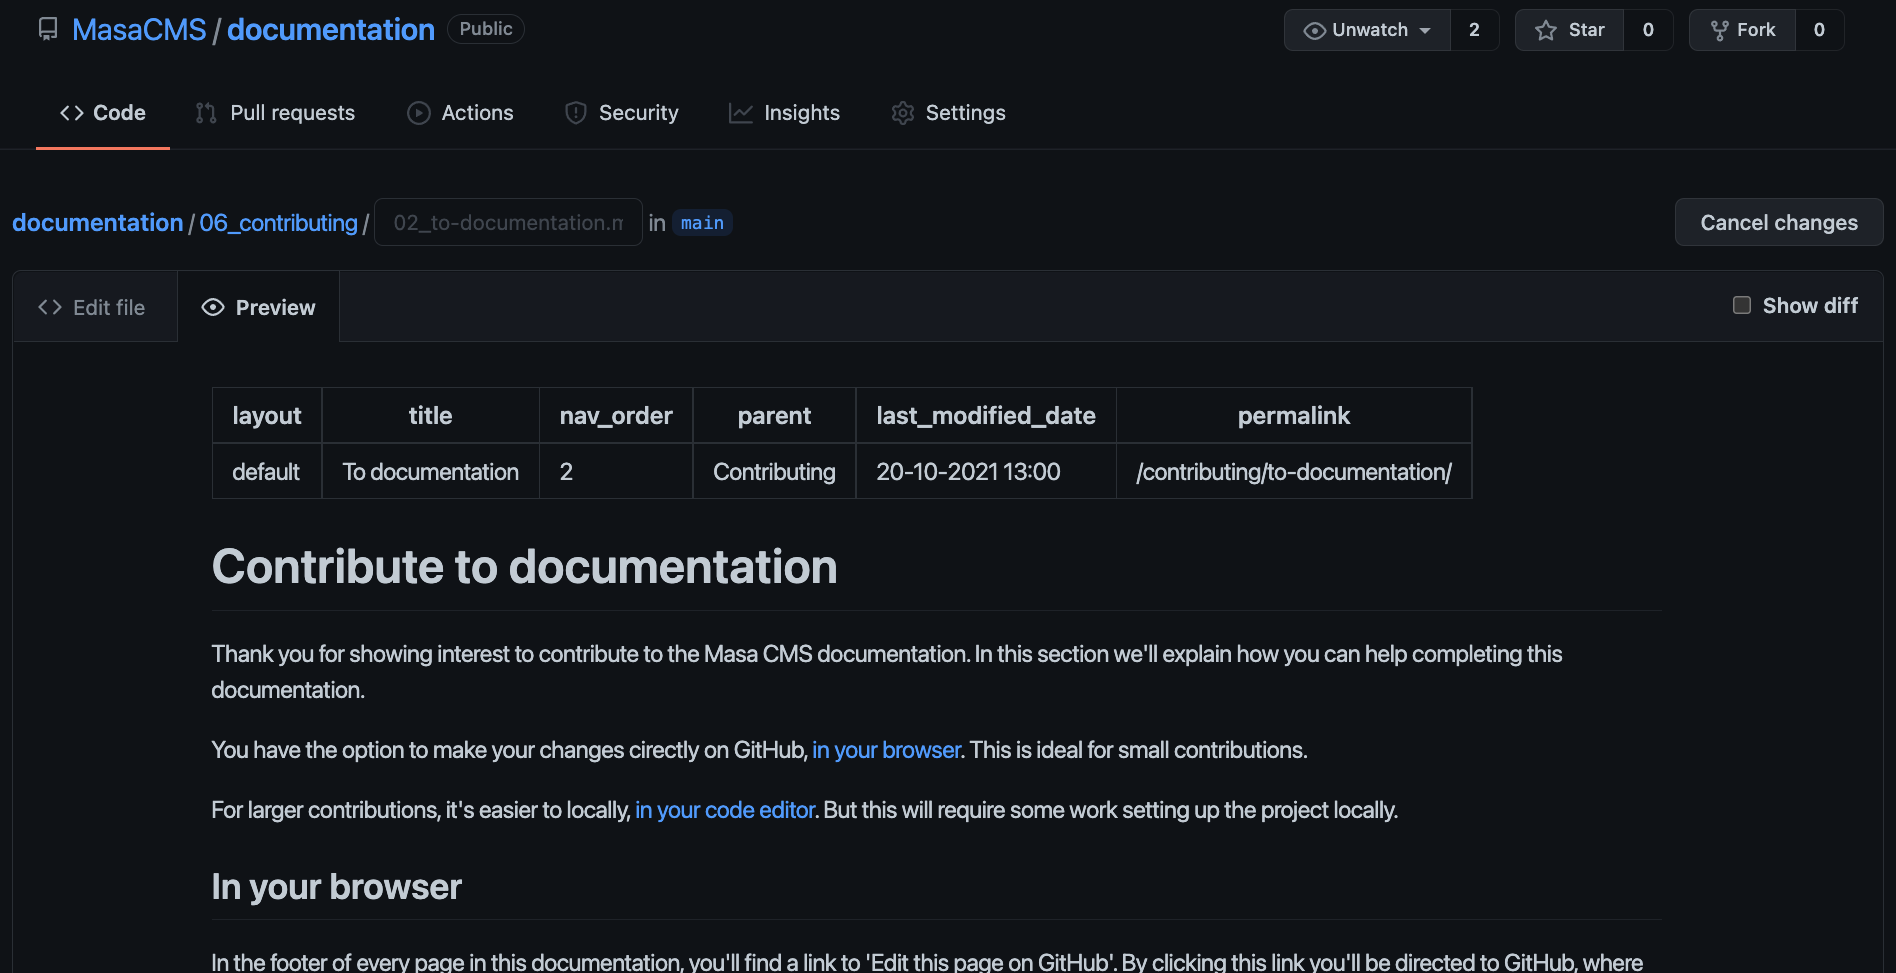Select the permalink cell '/contributing/to-documentation/'
This screenshot has height=973, width=1896.
pyautogui.click(x=1294, y=471)
